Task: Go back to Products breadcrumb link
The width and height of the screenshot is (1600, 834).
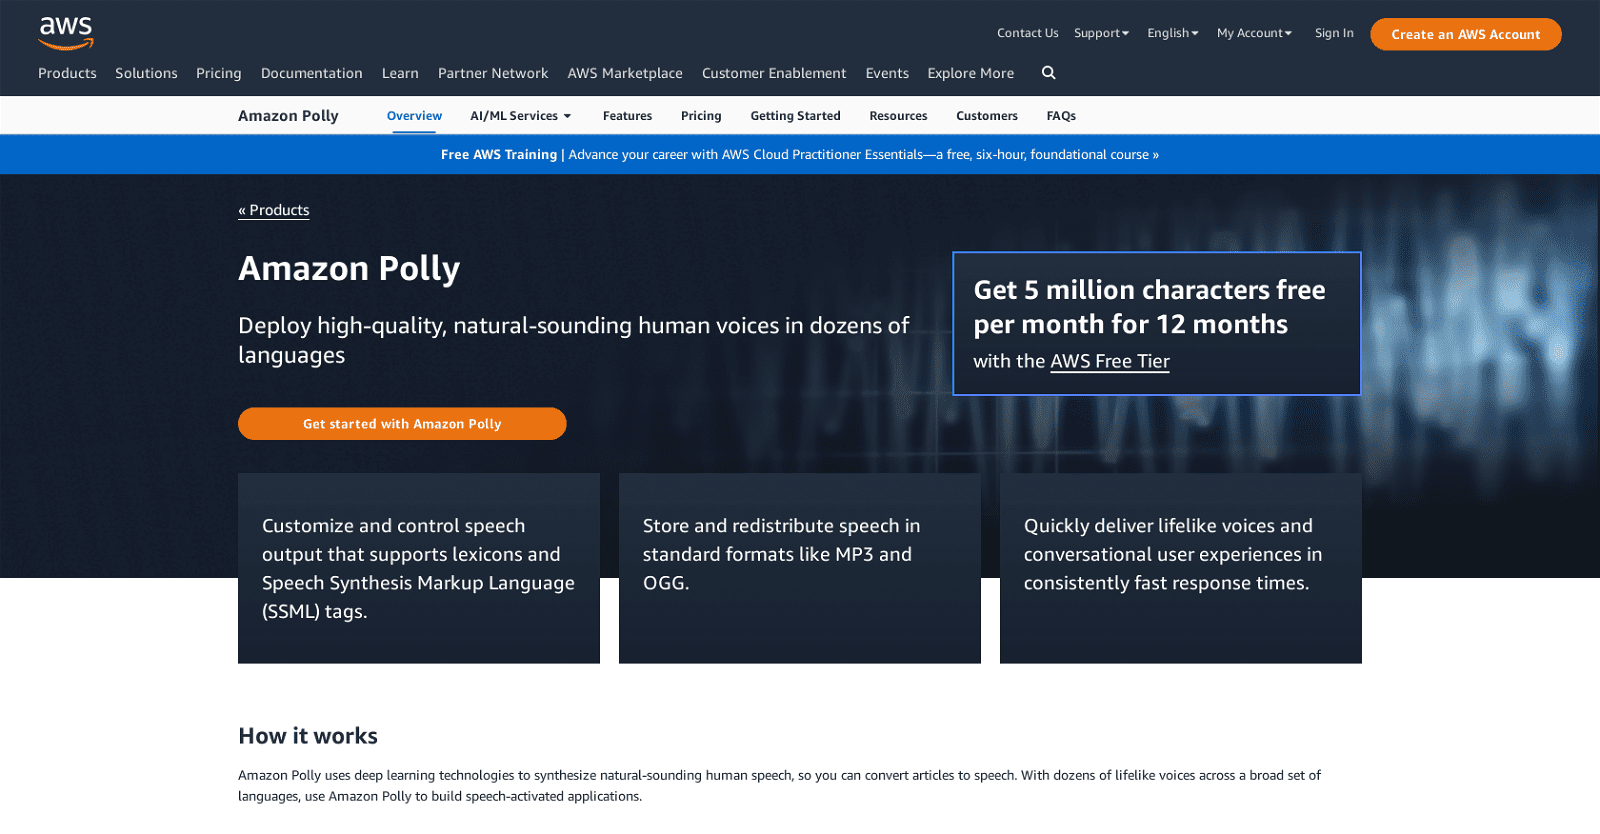Action: coord(274,210)
